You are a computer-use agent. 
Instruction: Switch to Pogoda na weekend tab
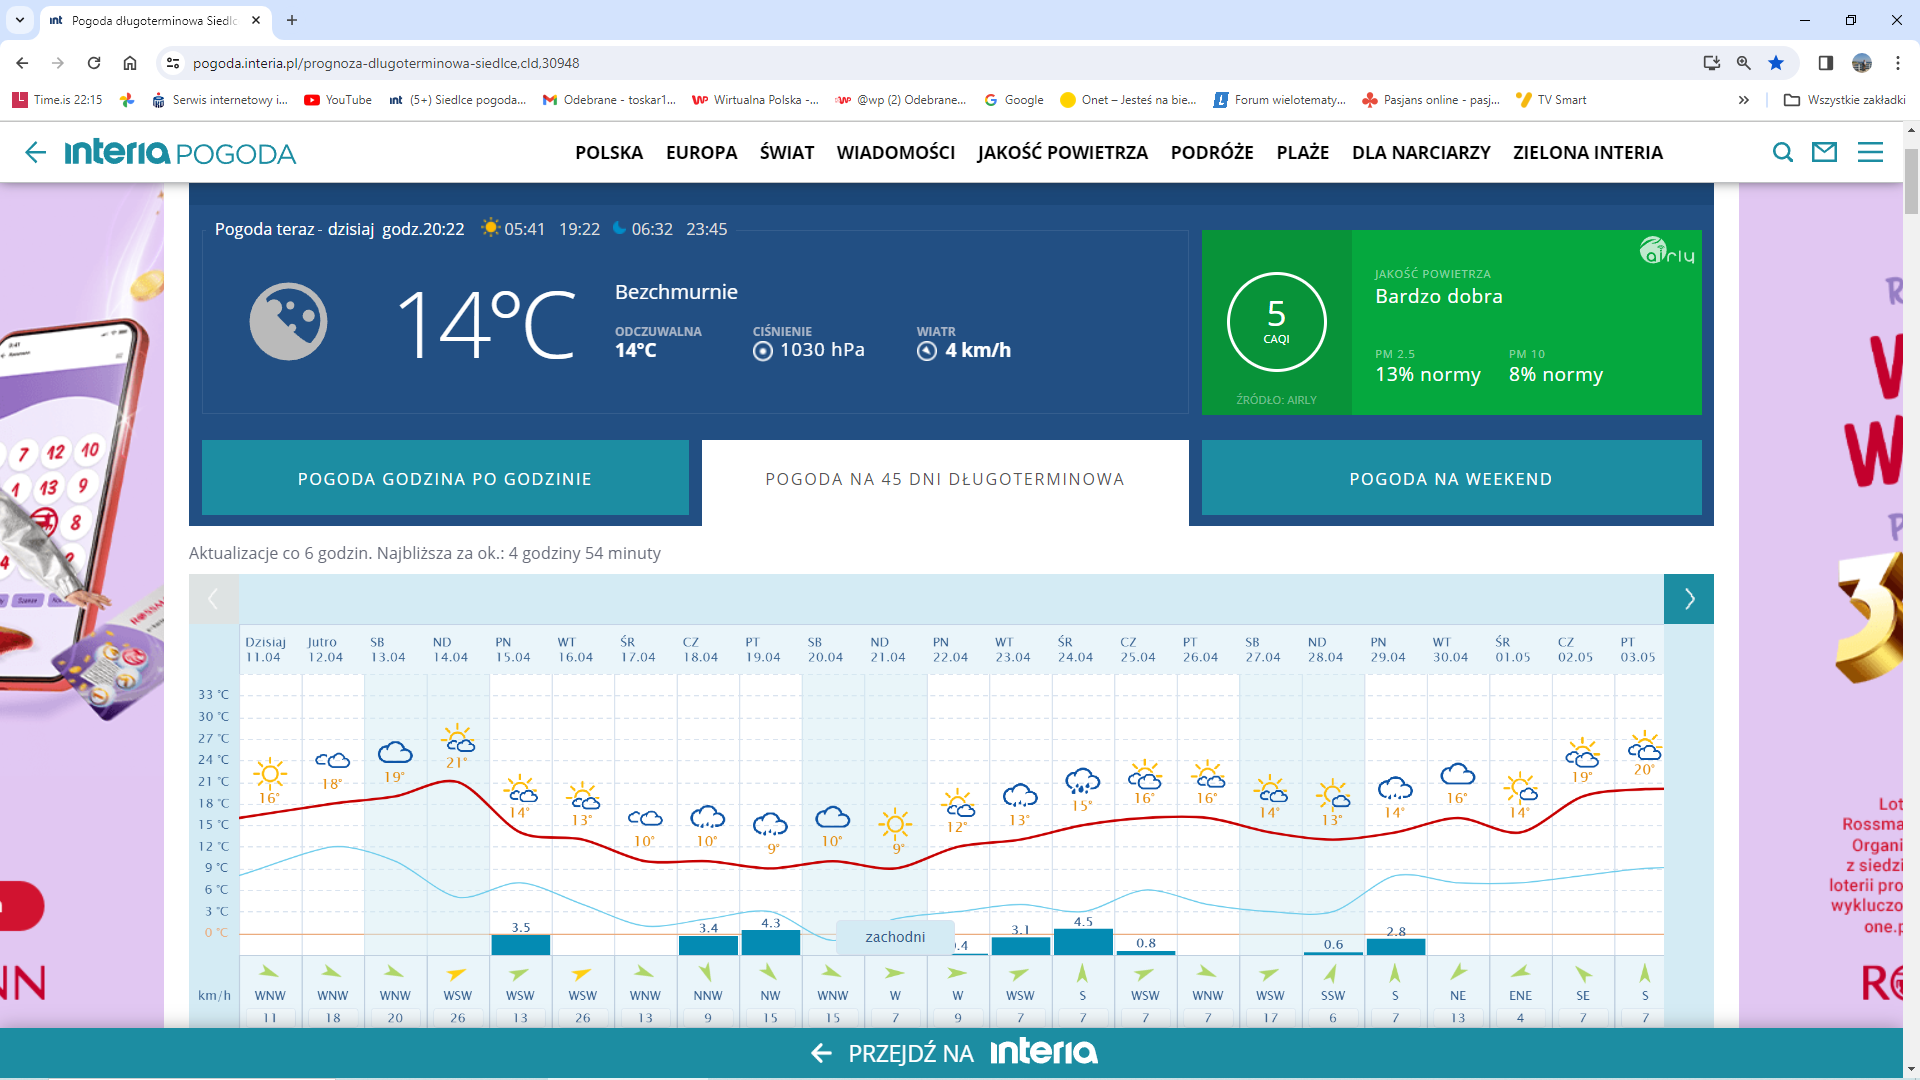tap(1451, 479)
